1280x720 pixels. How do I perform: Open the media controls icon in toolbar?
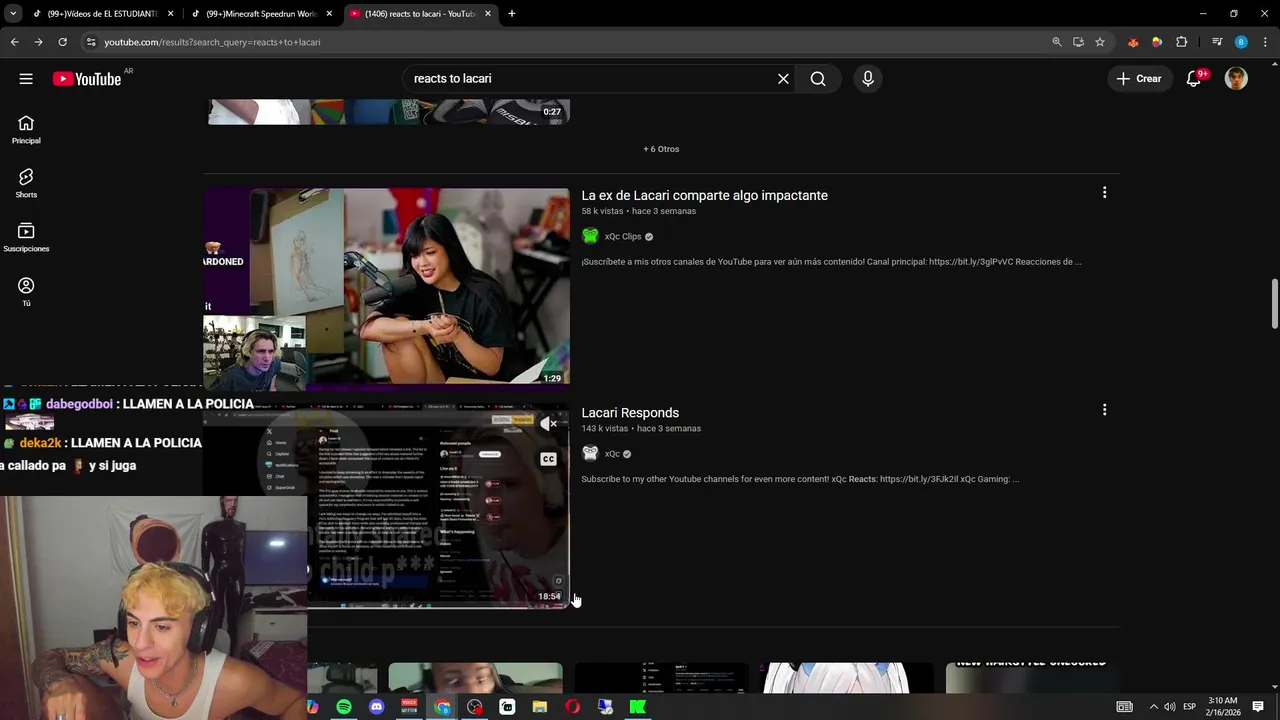point(1217,42)
